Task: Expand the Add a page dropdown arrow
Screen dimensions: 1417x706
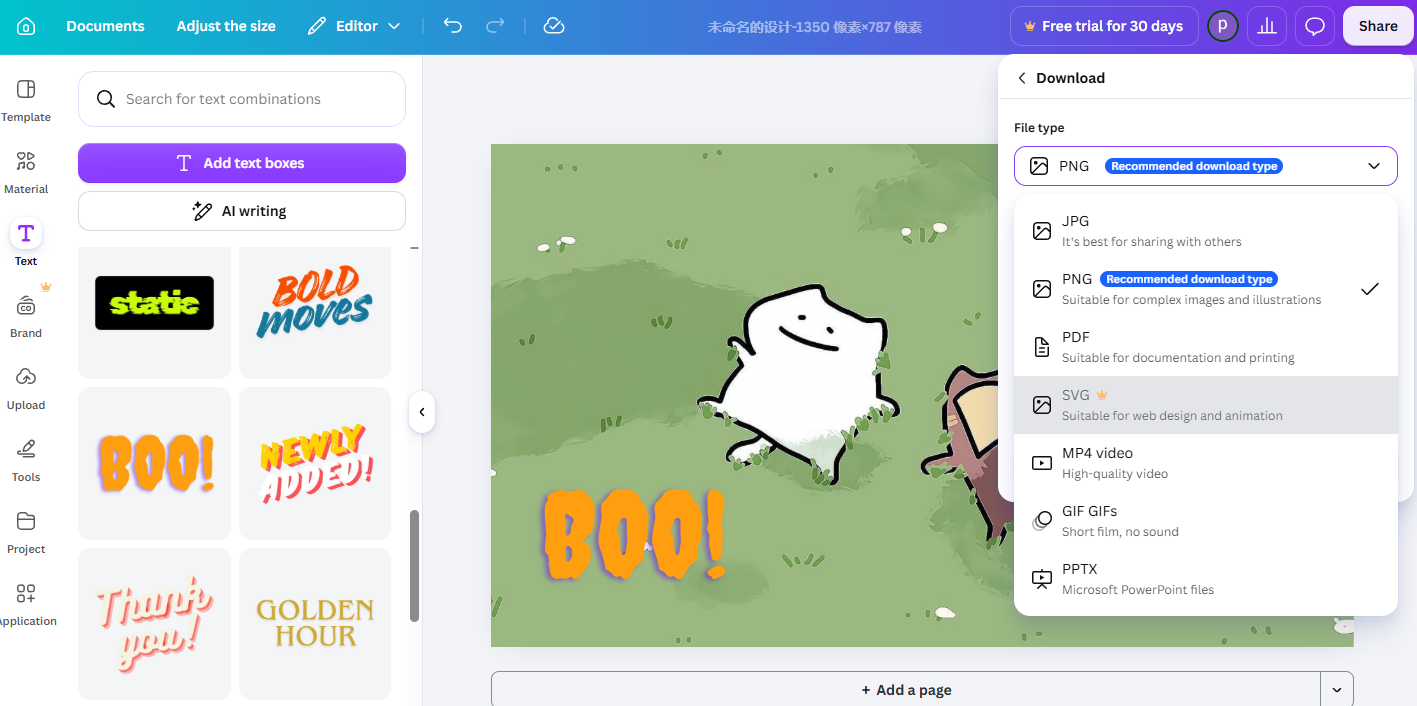Action: pyautogui.click(x=1337, y=690)
